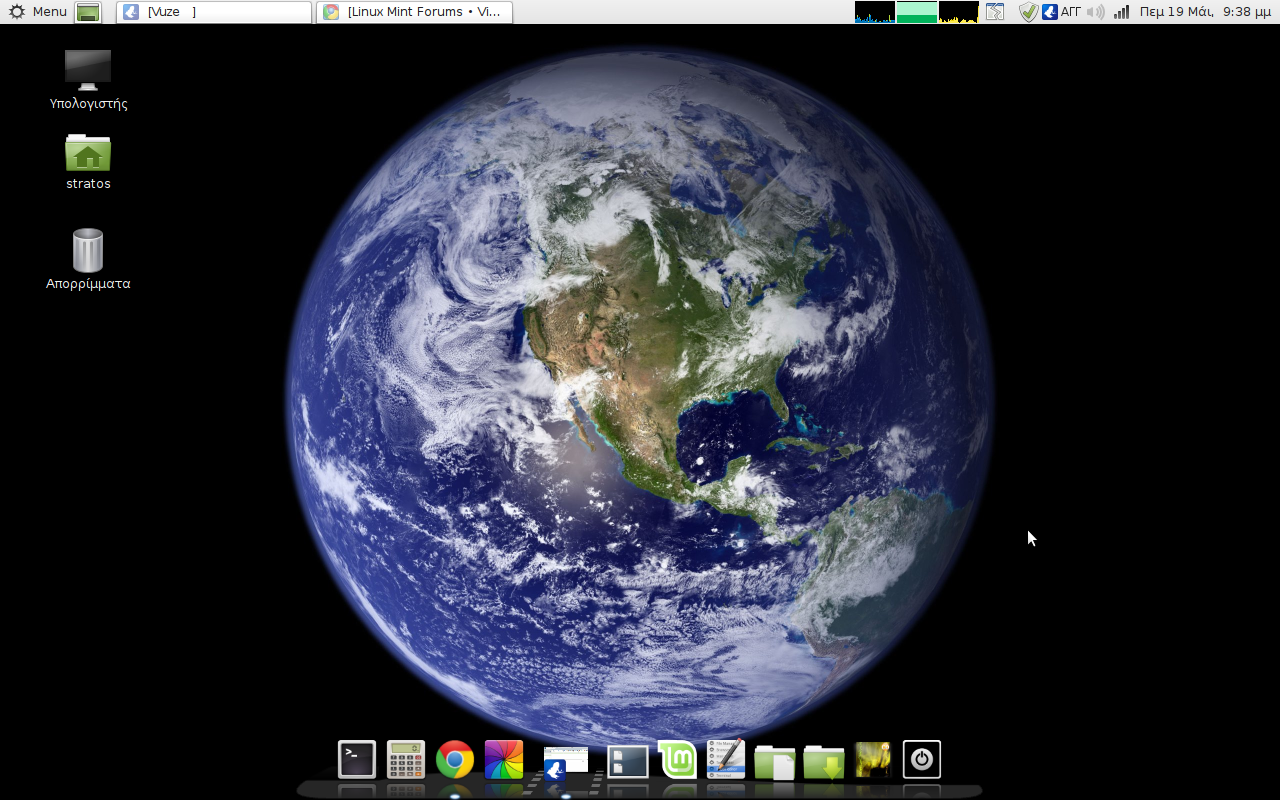Click the network signal strength icon
The width and height of the screenshot is (1280, 800).
point(1122,12)
